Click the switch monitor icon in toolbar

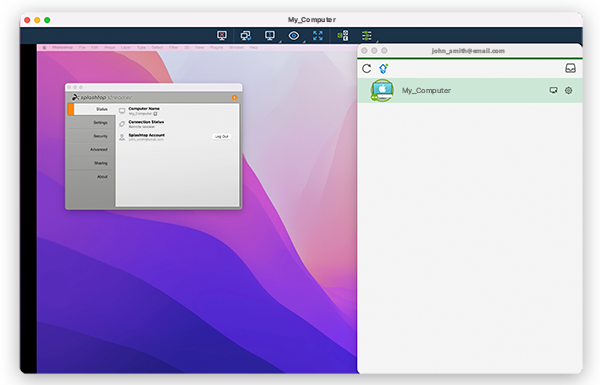point(246,36)
